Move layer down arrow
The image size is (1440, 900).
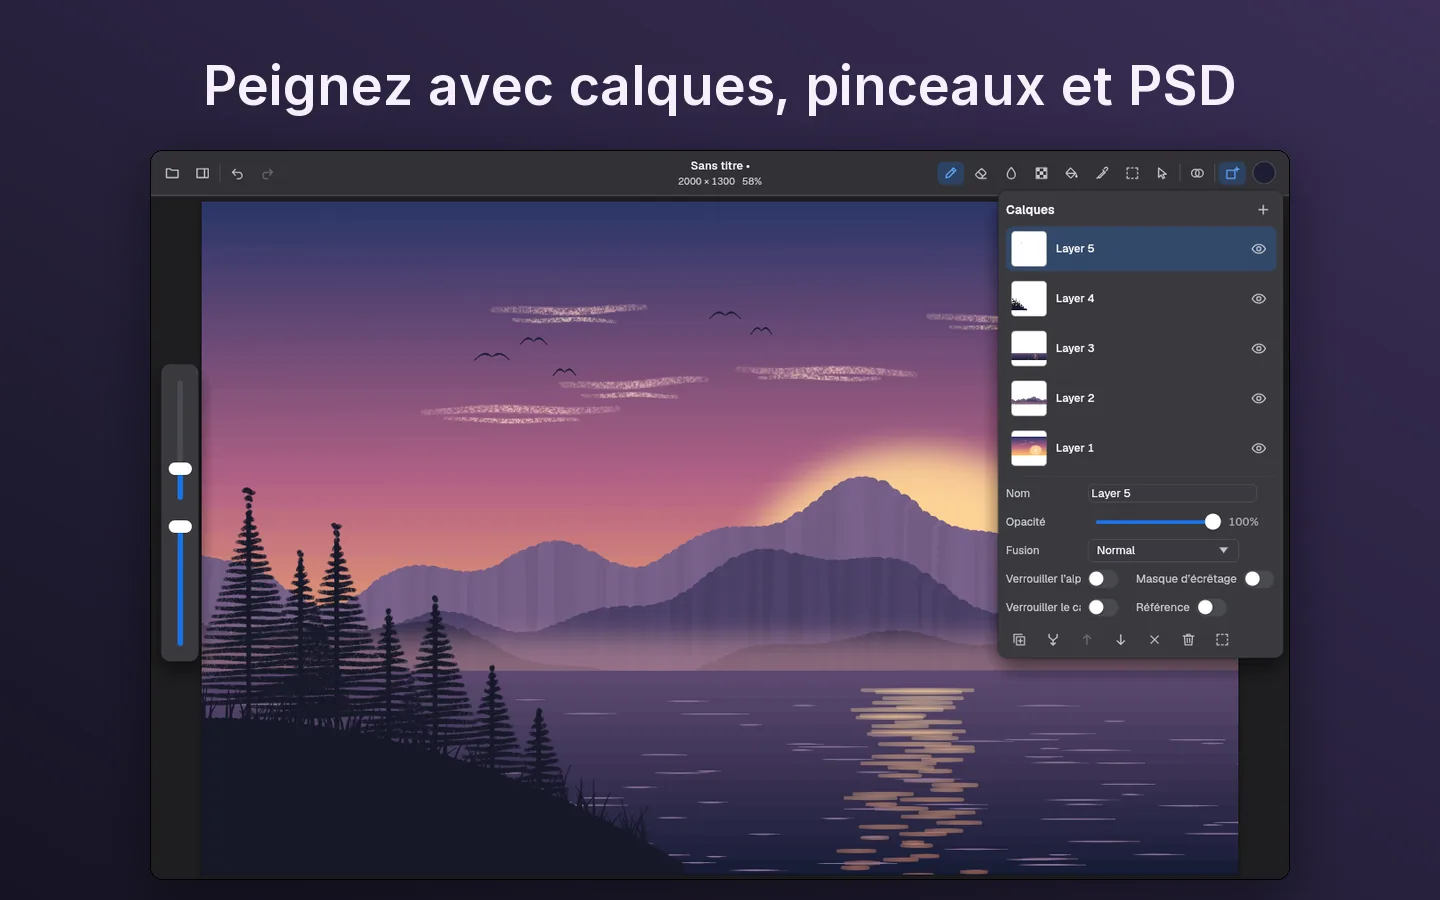pos(1121,640)
